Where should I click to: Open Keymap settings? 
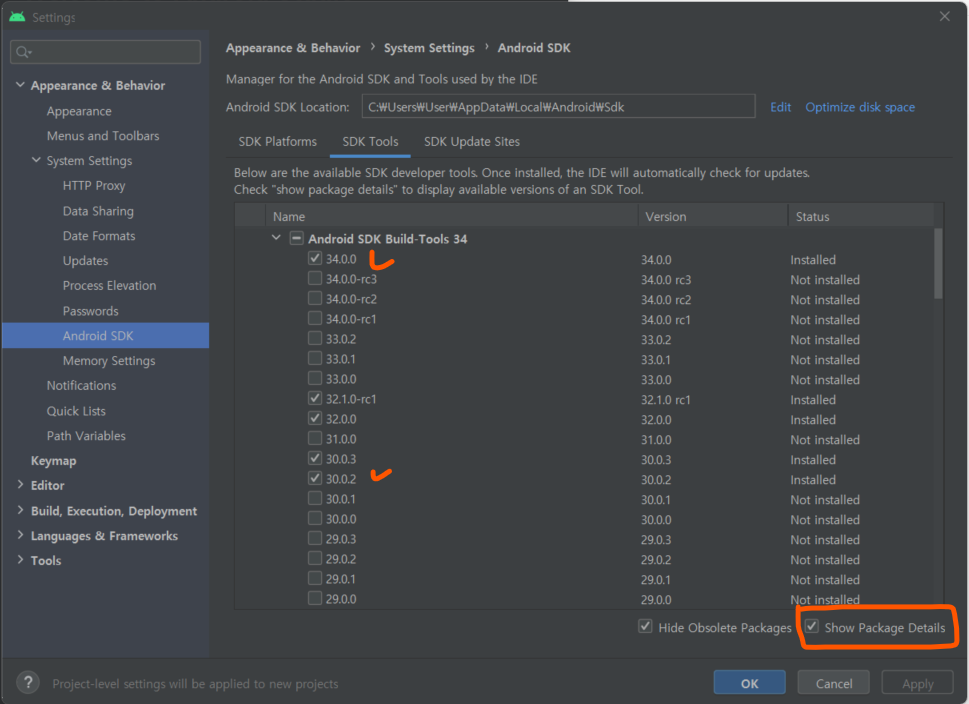[54, 461]
